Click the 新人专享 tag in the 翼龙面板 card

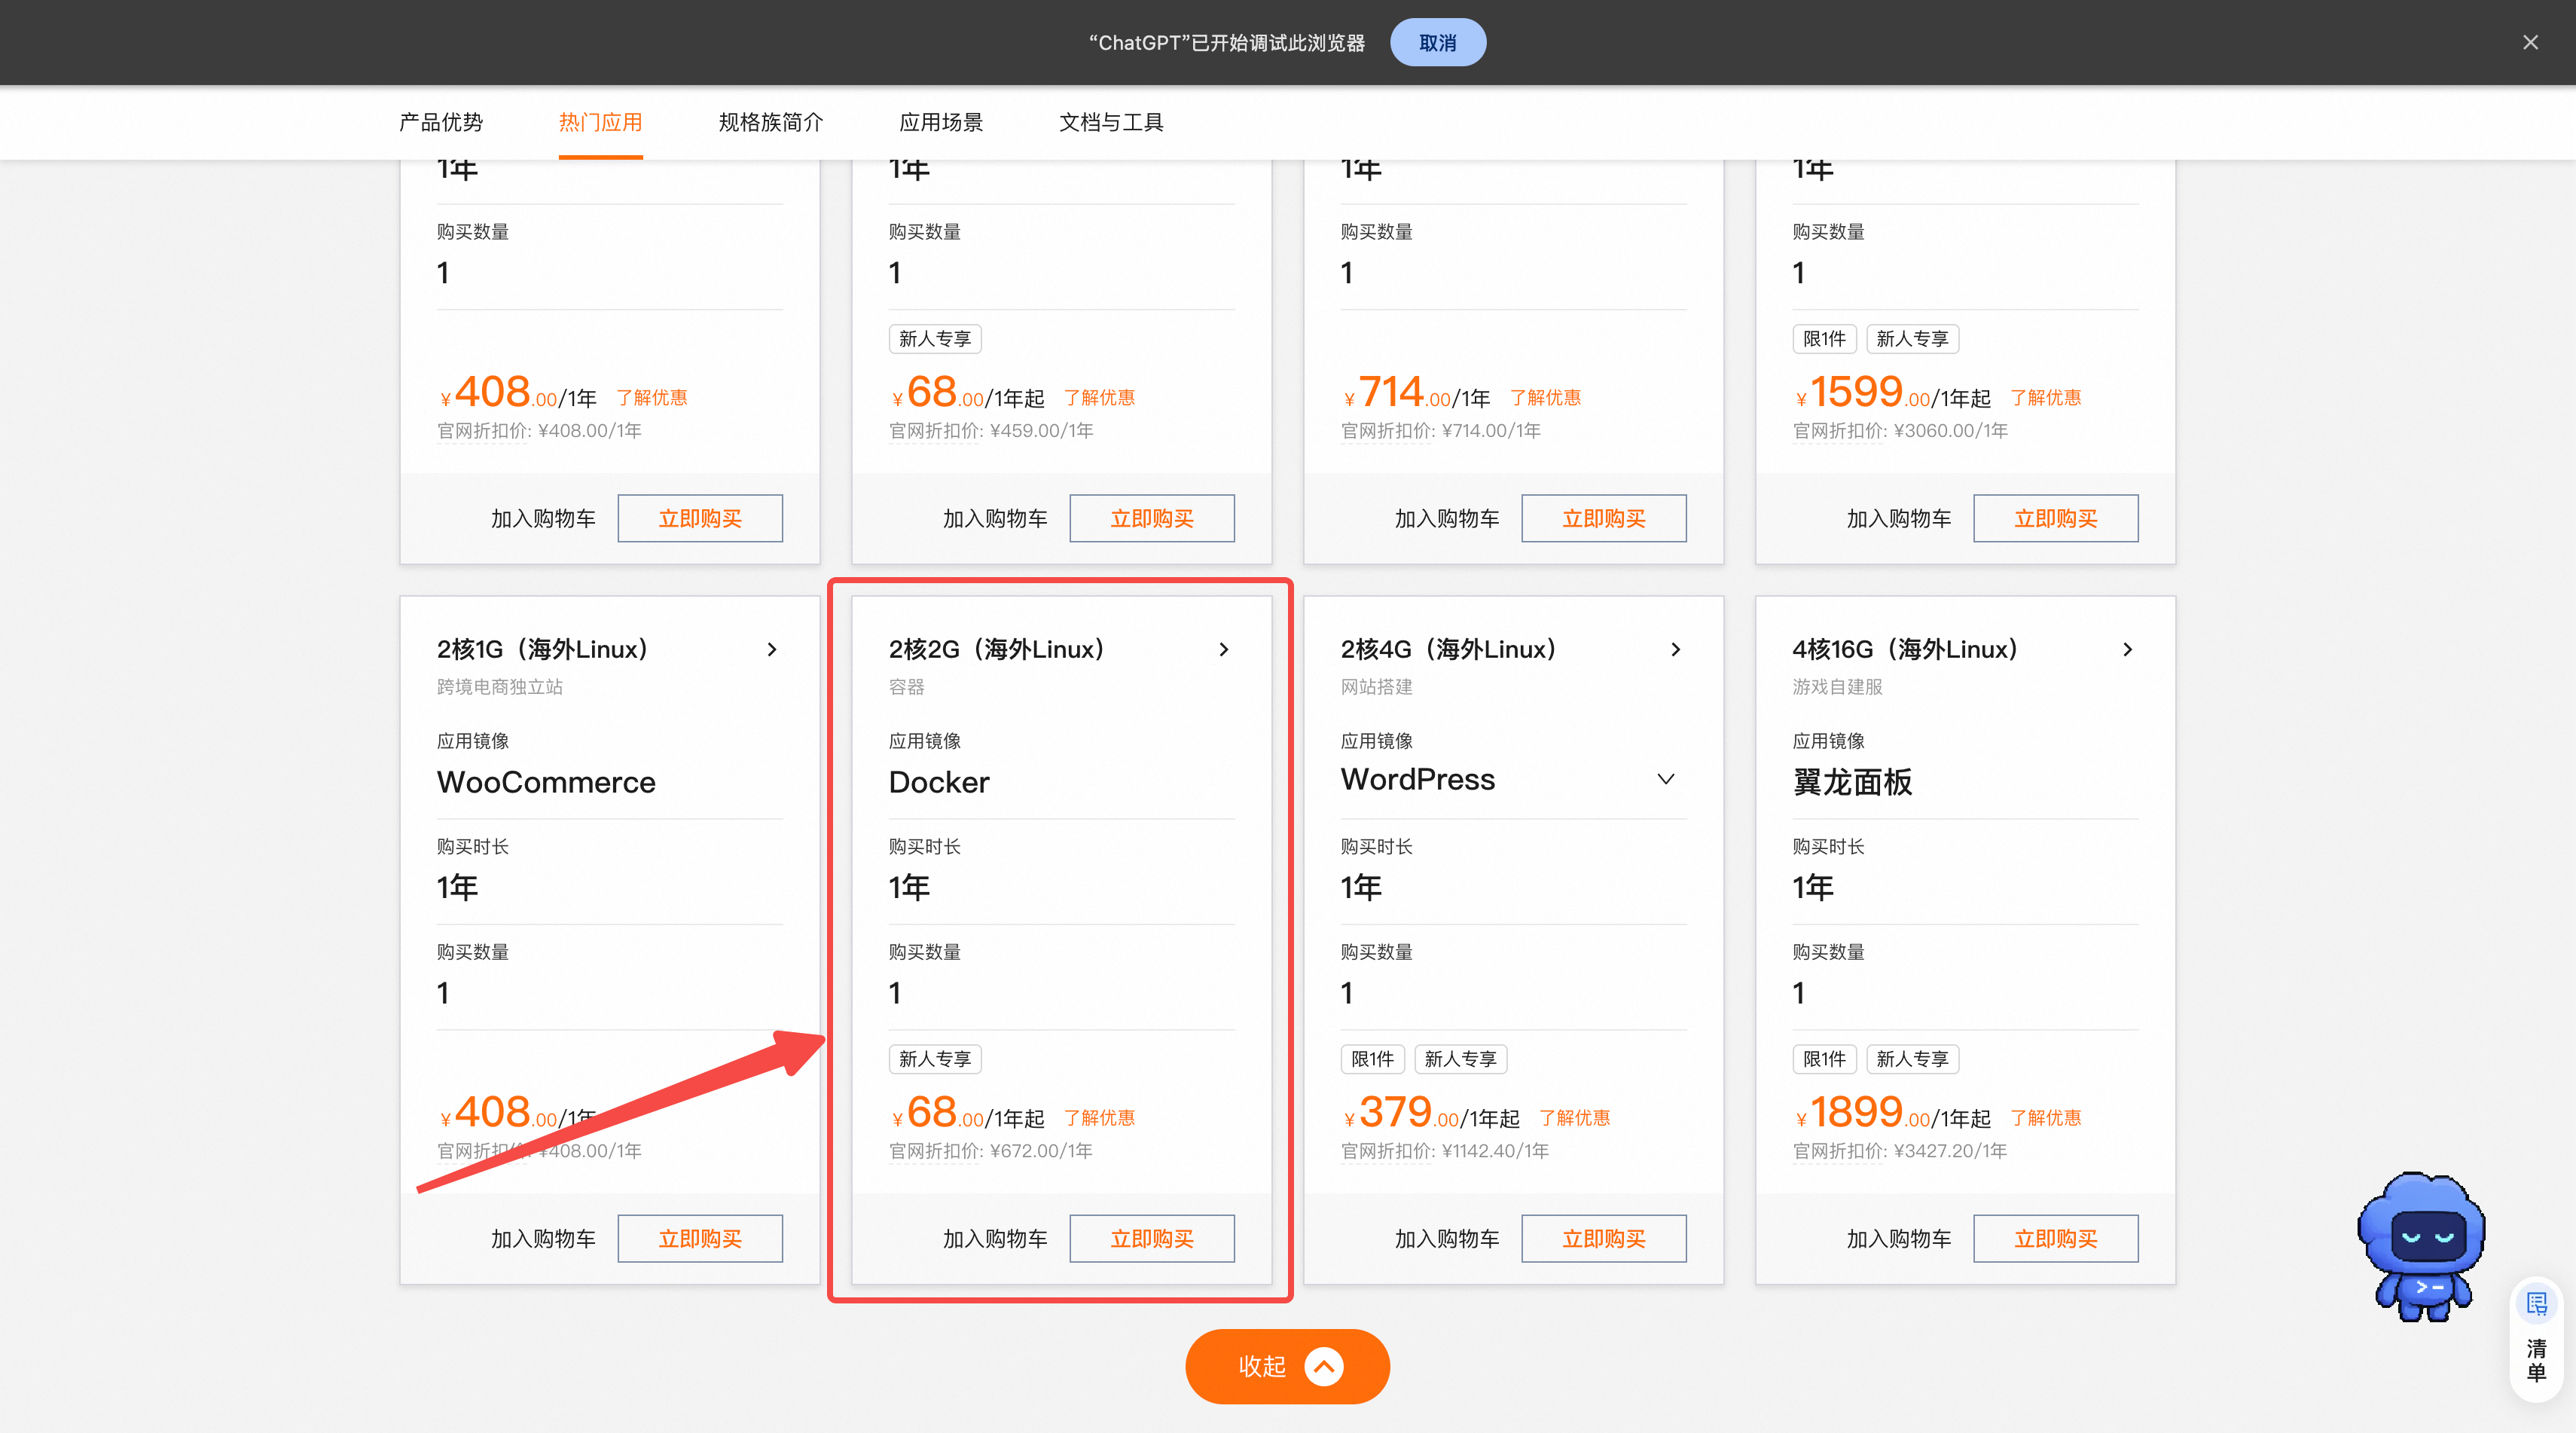pyautogui.click(x=1912, y=1058)
